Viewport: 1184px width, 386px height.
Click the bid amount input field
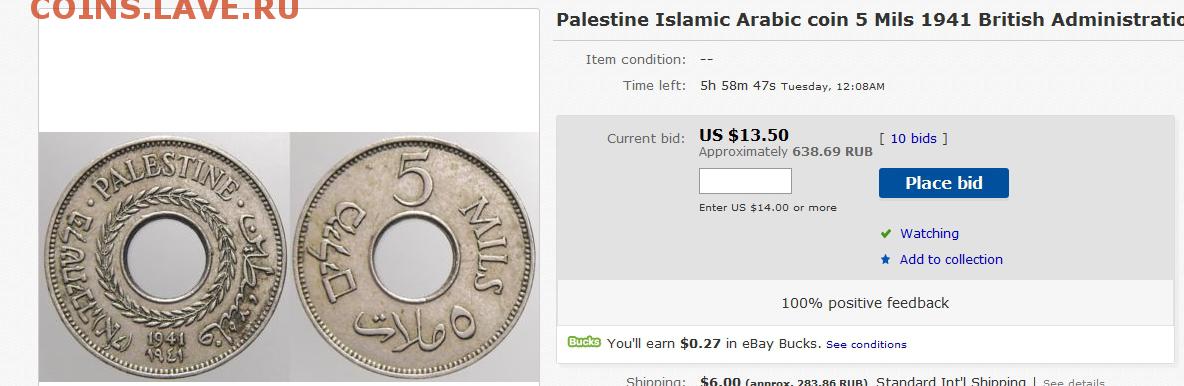click(745, 181)
